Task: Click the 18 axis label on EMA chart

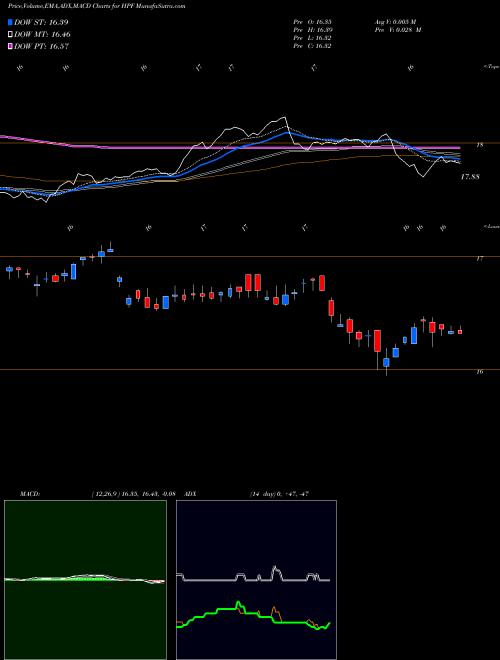Action: [x=479, y=145]
